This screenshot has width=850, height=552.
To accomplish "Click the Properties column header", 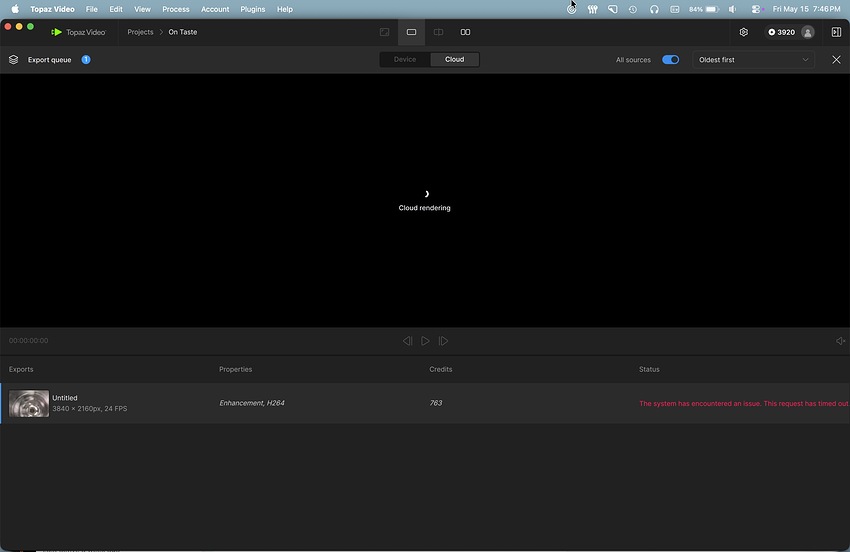I will [235, 369].
